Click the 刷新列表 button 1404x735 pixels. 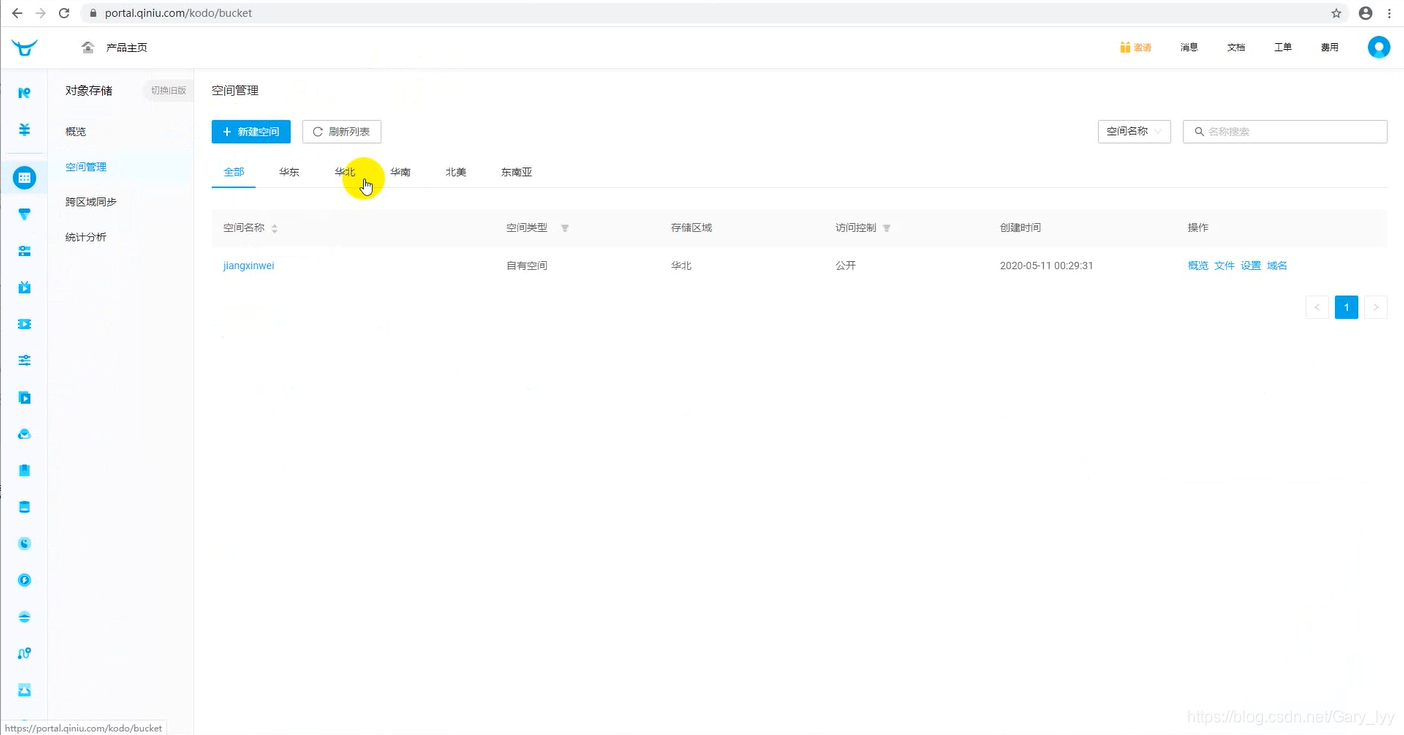(x=342, y=131)
